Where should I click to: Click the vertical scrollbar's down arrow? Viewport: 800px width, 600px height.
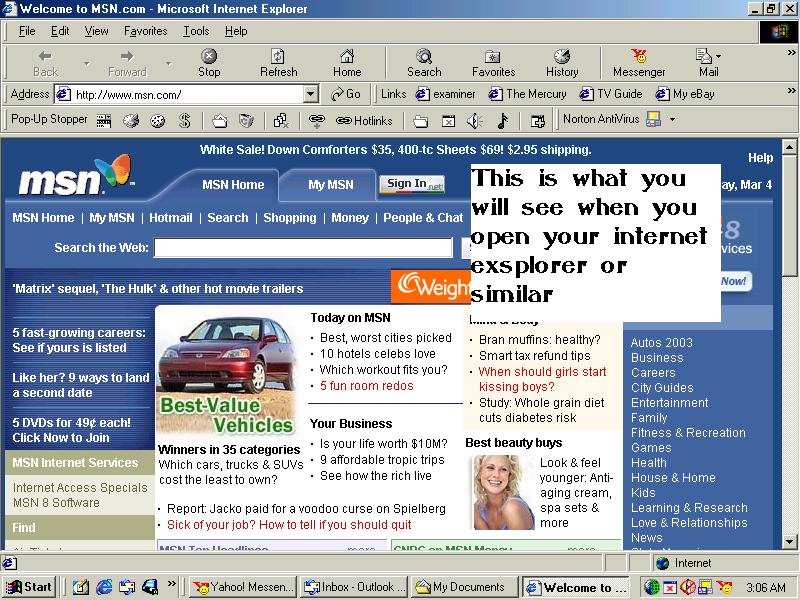(x=789, y=541)
